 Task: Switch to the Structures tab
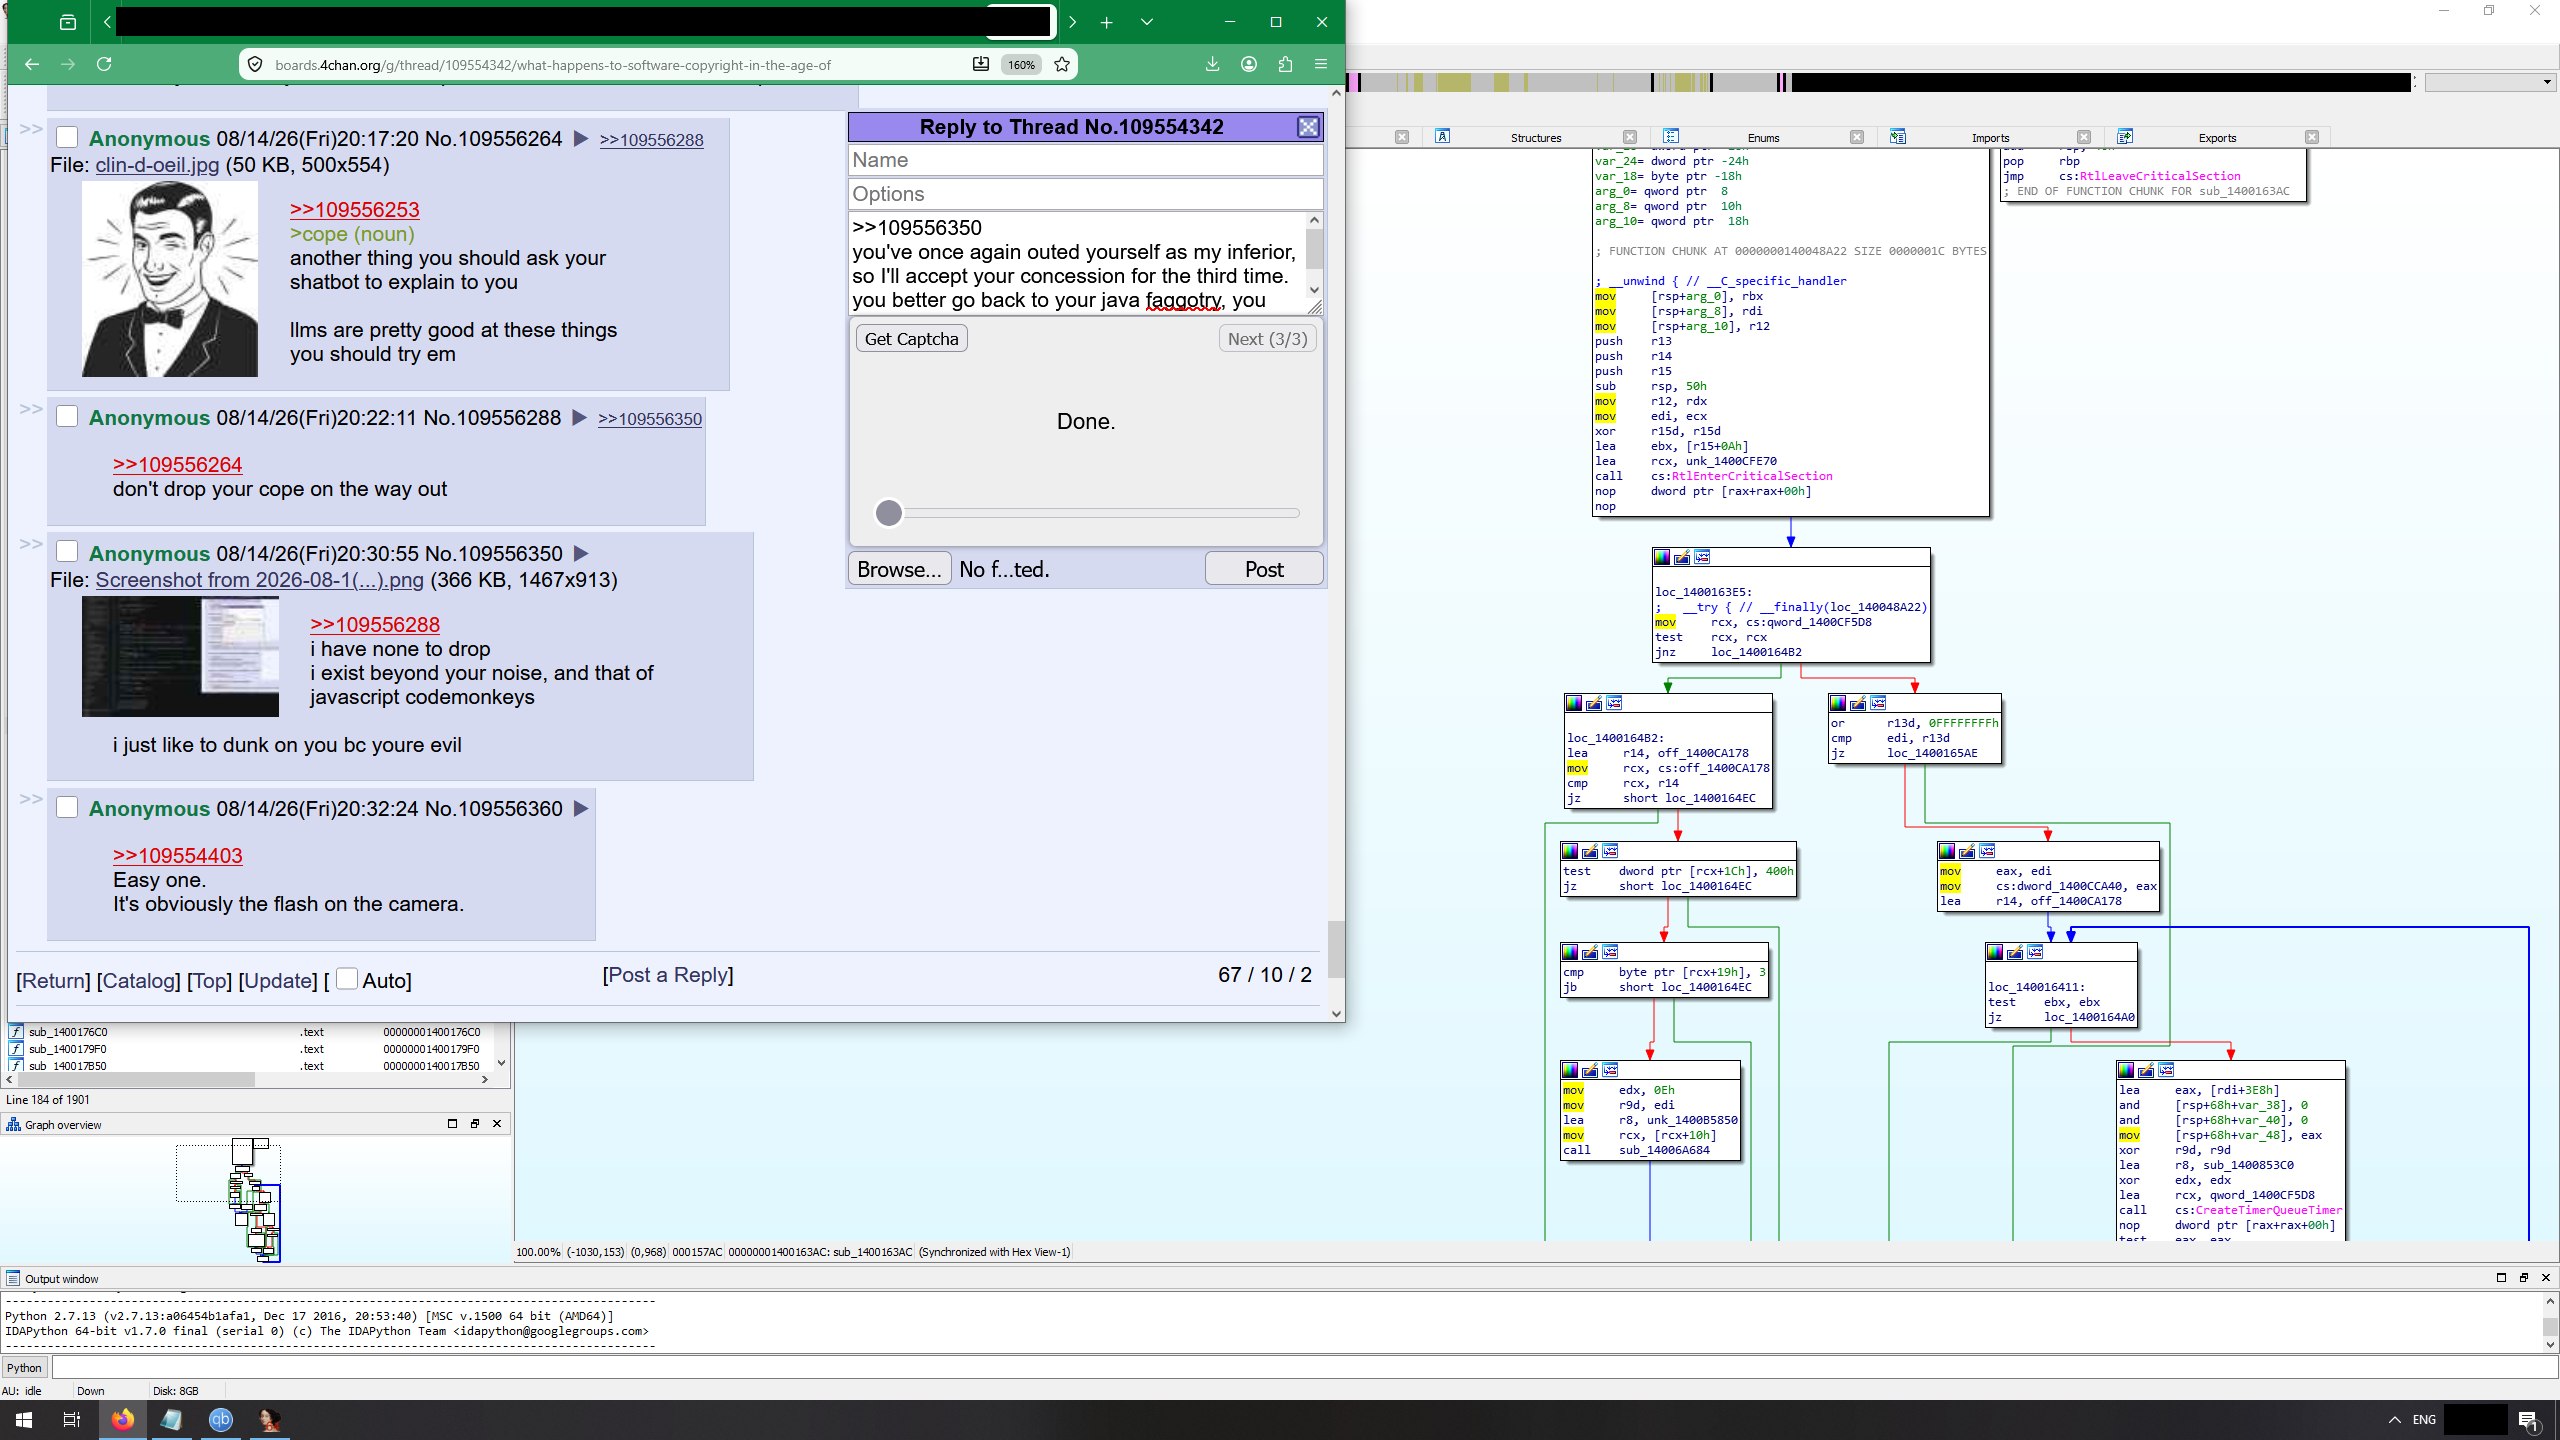click(x=1536, y=138)
